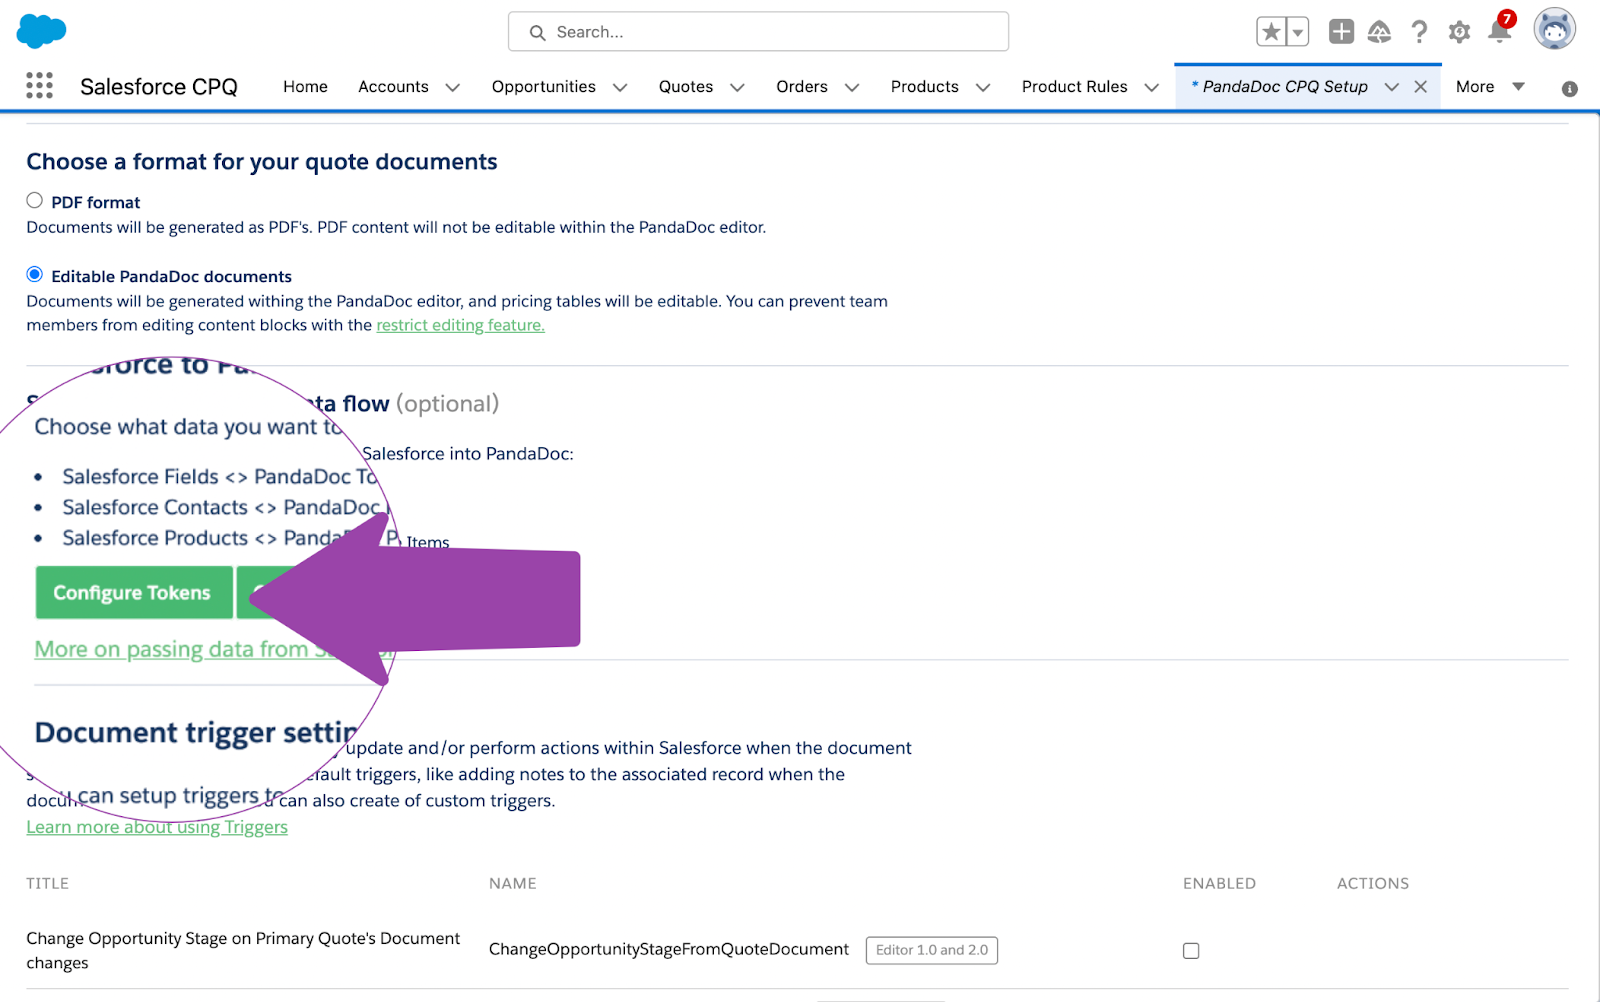Click the Editor 1.0 and 2.0 badge
The image size is (1600, 1002).
tap(932, 950)
